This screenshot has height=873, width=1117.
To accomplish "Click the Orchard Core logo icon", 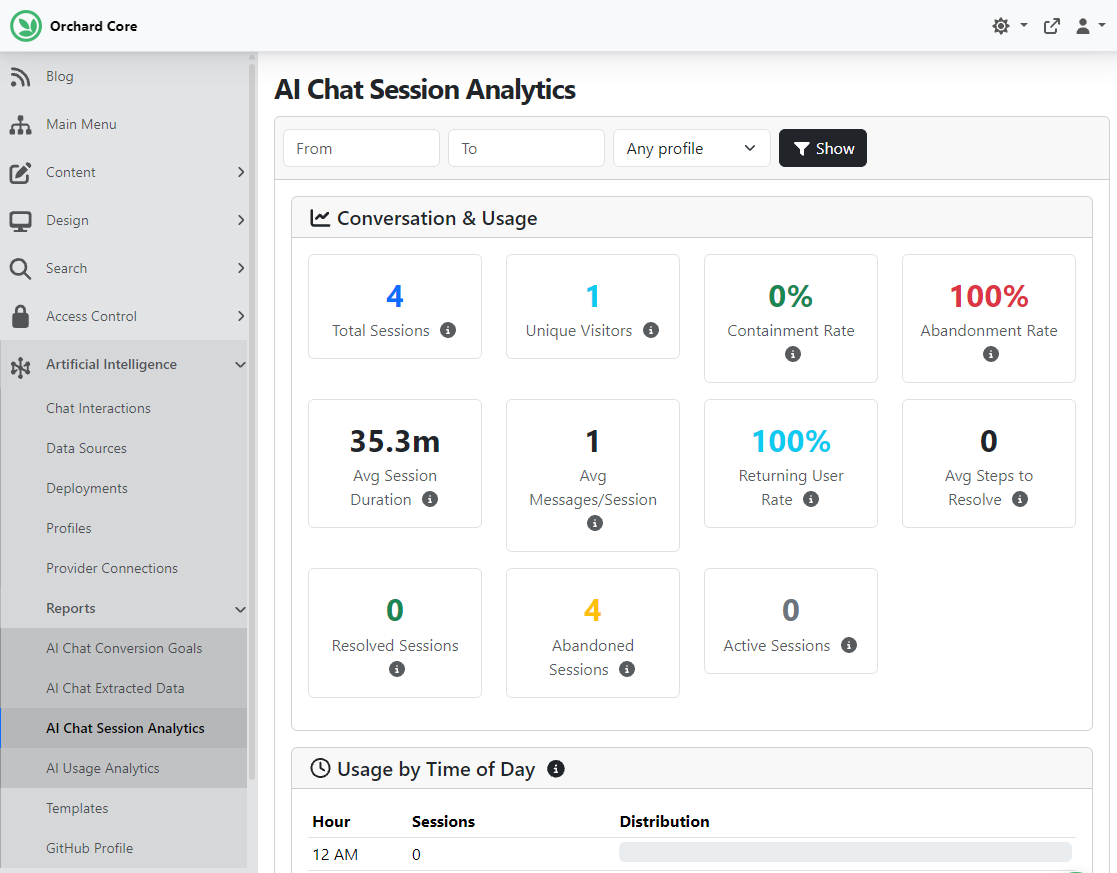I will coord(26,26).
